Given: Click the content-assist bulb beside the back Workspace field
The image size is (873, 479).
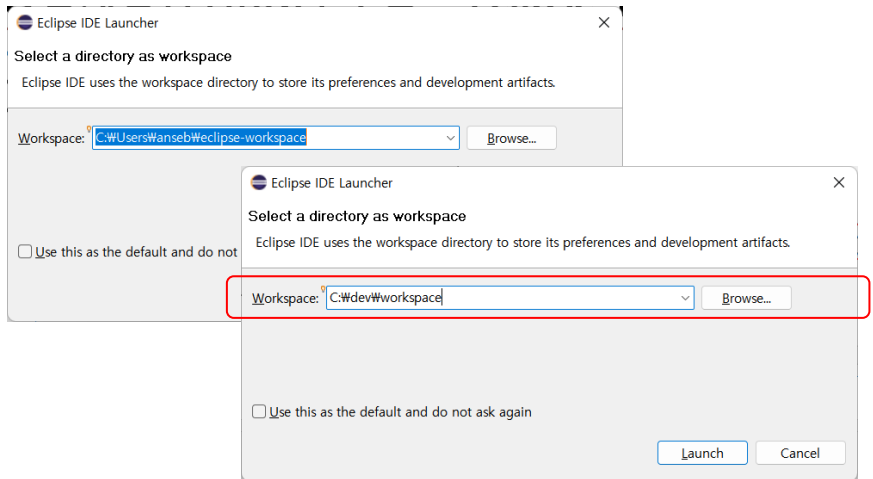Looking at the screenshot, I should click(x=89, y=129).
